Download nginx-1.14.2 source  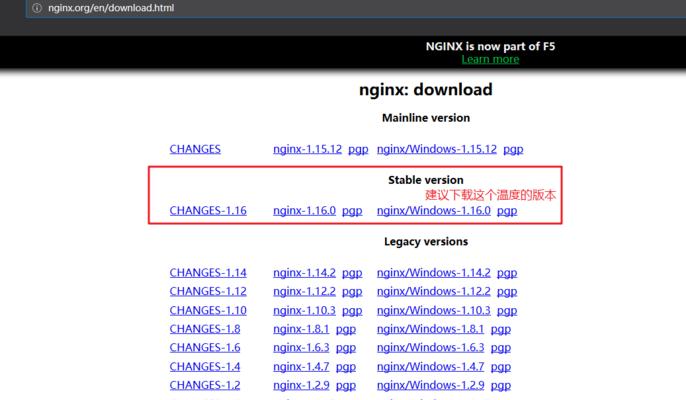(x=304, y=273)
